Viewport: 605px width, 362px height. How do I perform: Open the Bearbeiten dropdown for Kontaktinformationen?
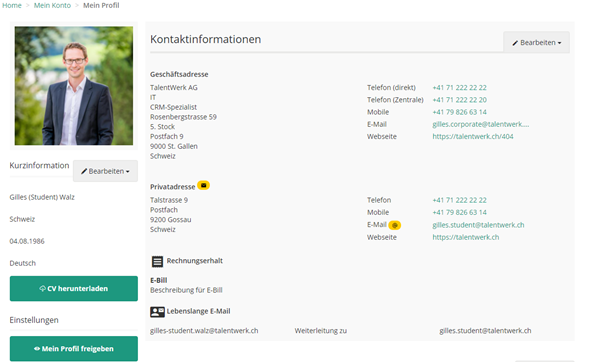pyautogui.click(x=536, y=42)
